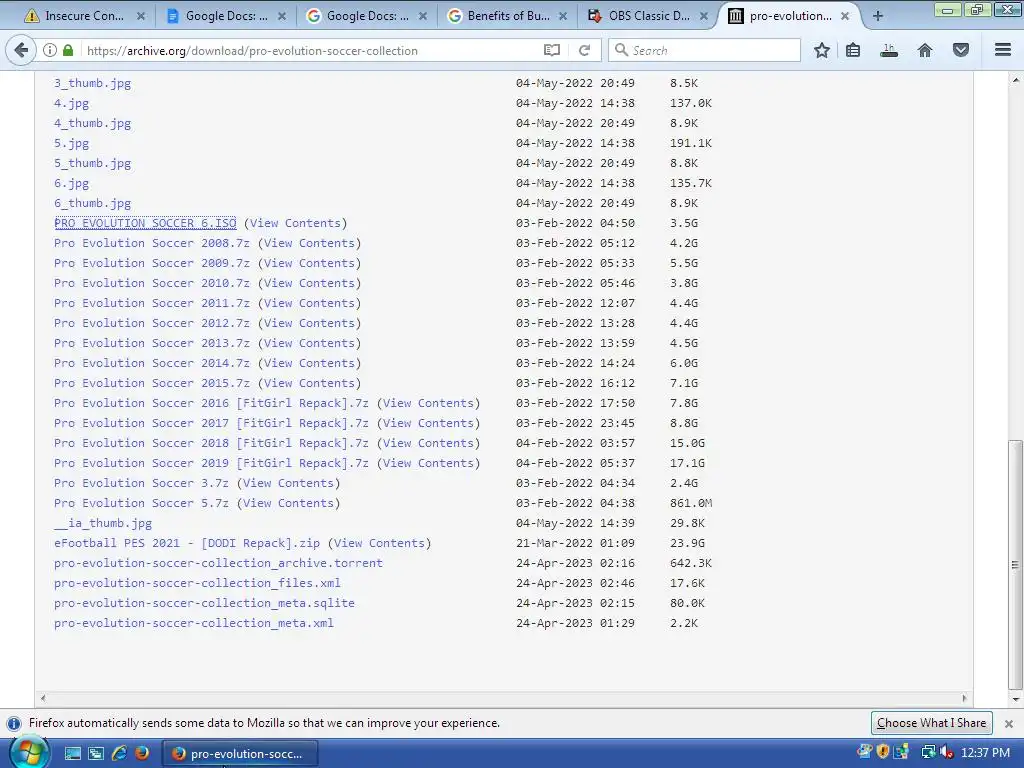Bookmark this page with the star icon
The image size is (1024, 768).
pyautogui.click(x=822, y=50)
